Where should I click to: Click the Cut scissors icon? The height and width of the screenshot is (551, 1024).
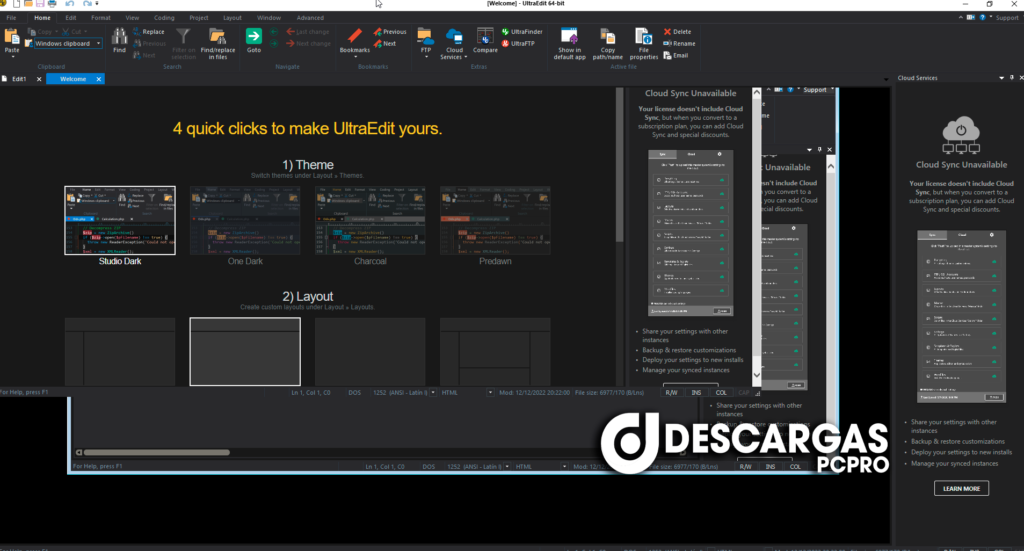(66, 31)
